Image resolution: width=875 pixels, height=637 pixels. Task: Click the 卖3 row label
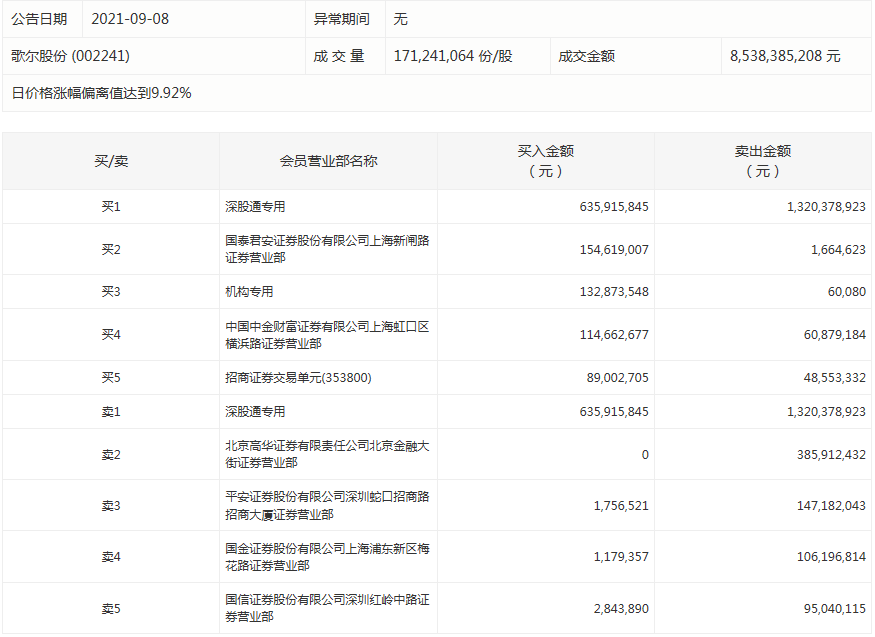pos(111,506)
